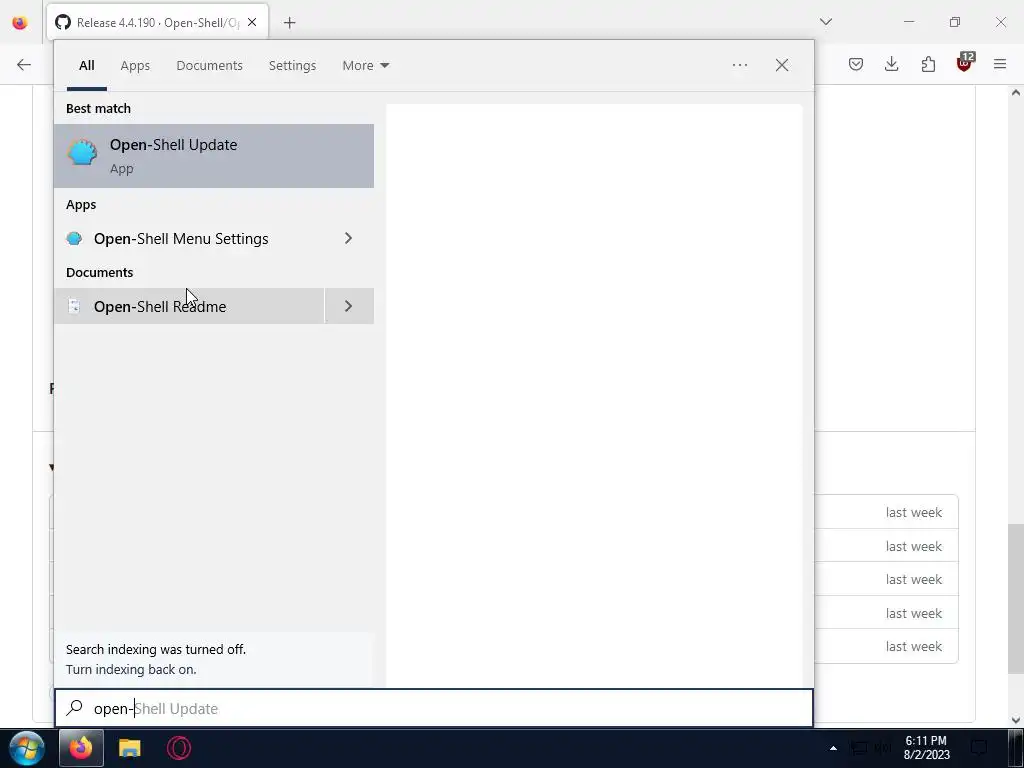Image resolution: width=1024 pixels, height=768 pixels.
Task: Open File Explorer from the taskbar
Action: (130, 748)
